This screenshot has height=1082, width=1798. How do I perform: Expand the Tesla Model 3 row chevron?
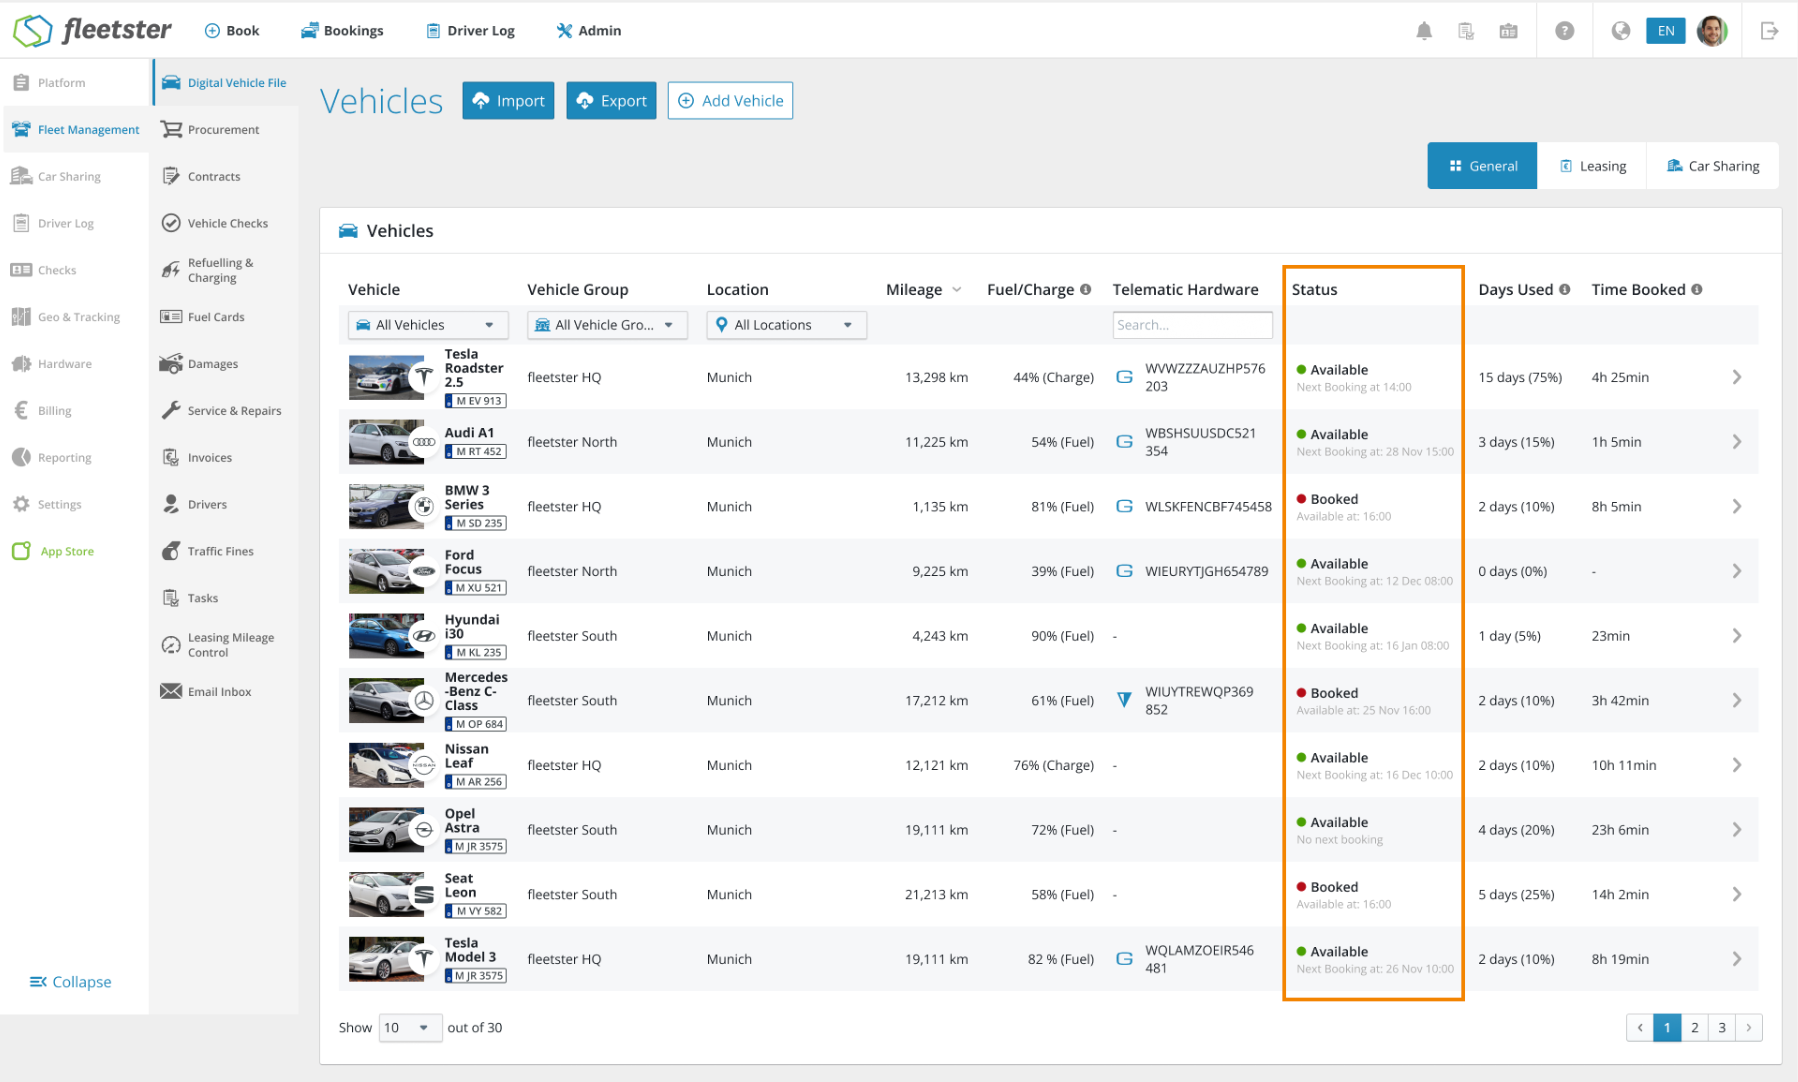point(1737,959)
